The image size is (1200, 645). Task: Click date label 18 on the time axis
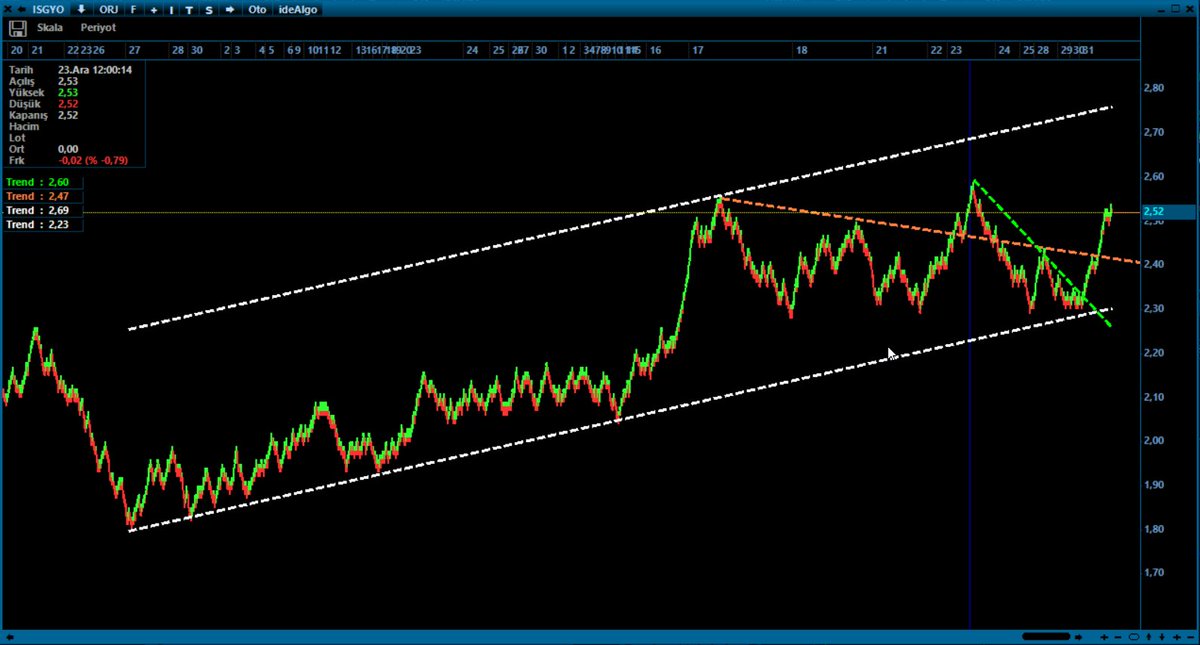tap(802, 49)
